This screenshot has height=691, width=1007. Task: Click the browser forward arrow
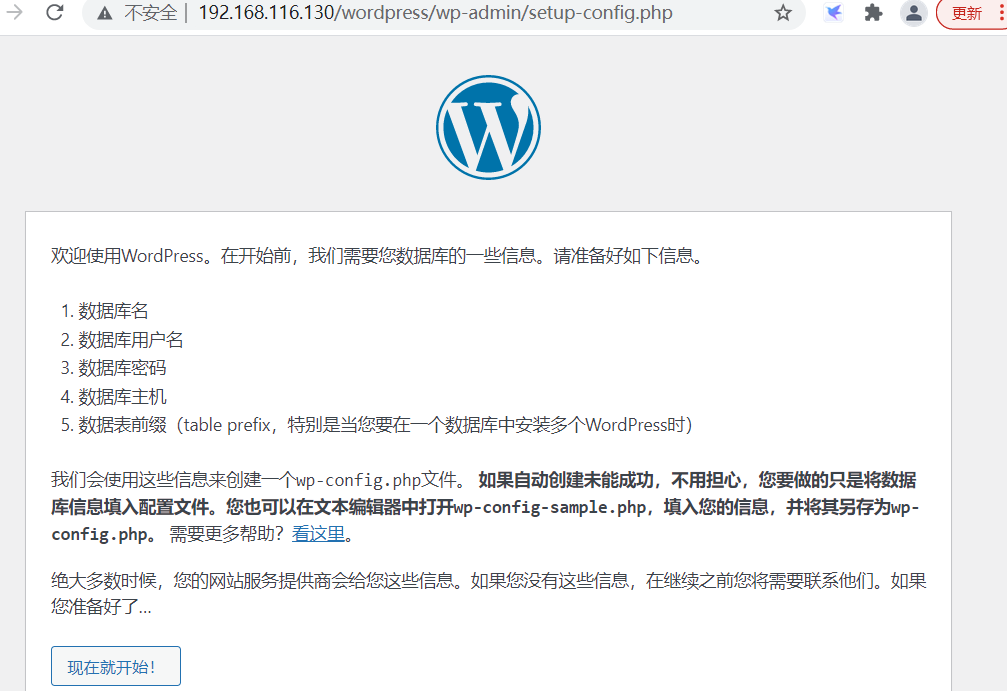[14, 12]
